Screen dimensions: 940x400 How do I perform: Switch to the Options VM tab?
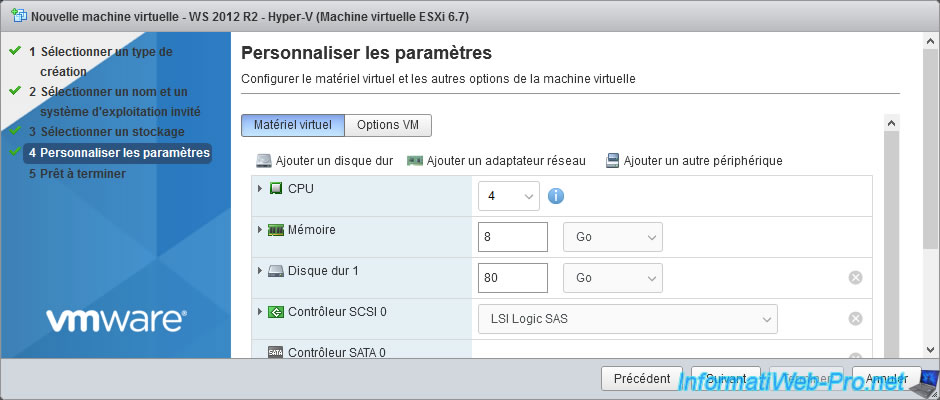click(388, 125)
